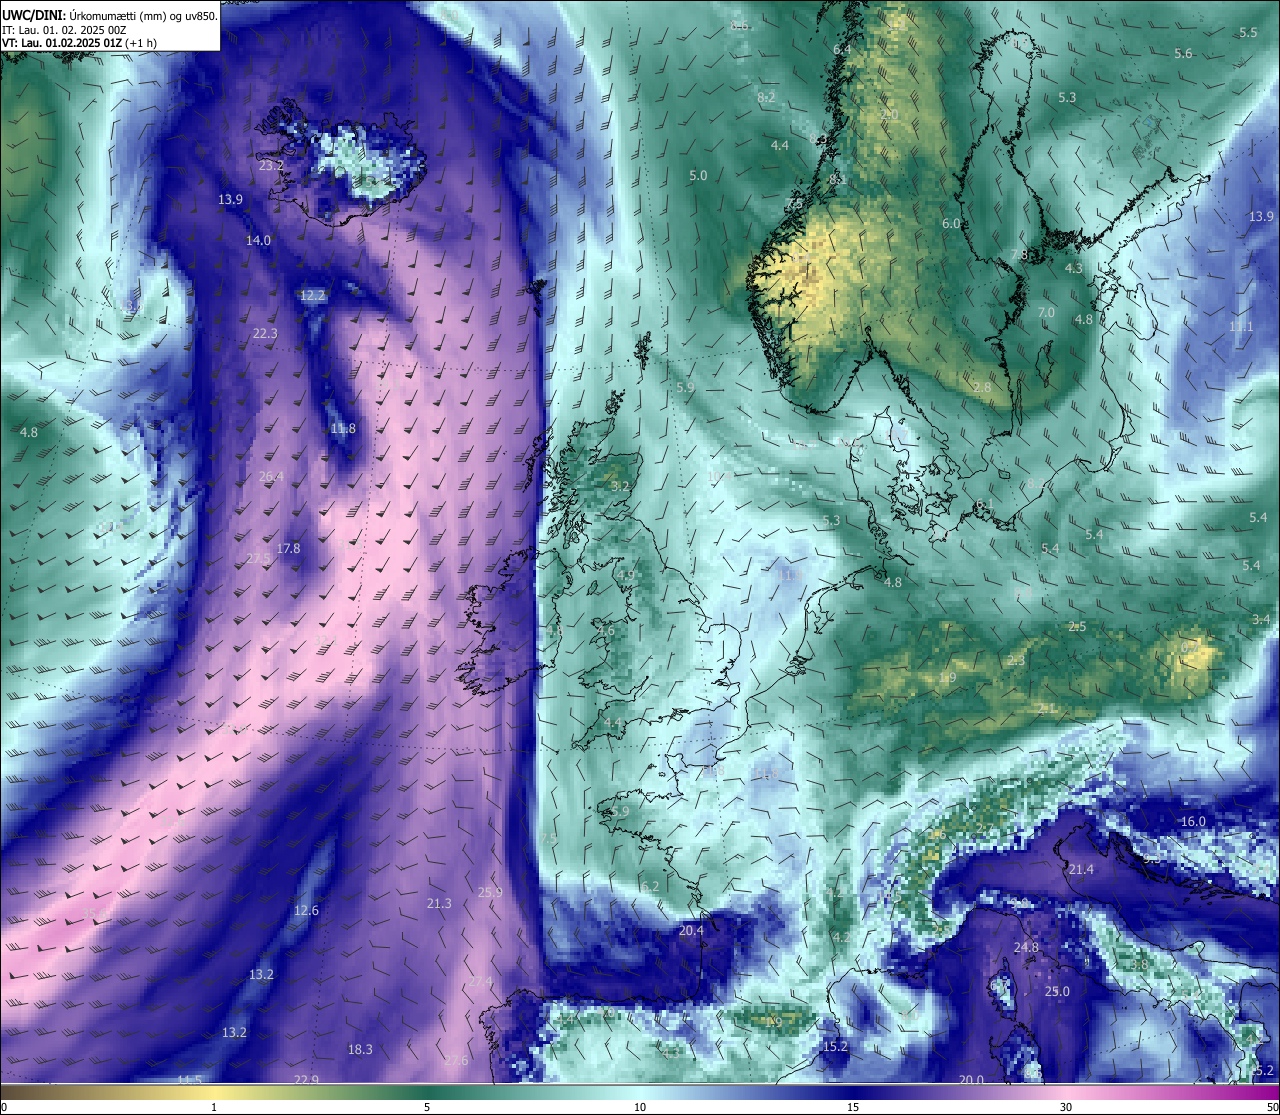Click the 23.2 value west of Iceland
The width and height of the screenshot is (1280, 1115).
pos(271,165)
